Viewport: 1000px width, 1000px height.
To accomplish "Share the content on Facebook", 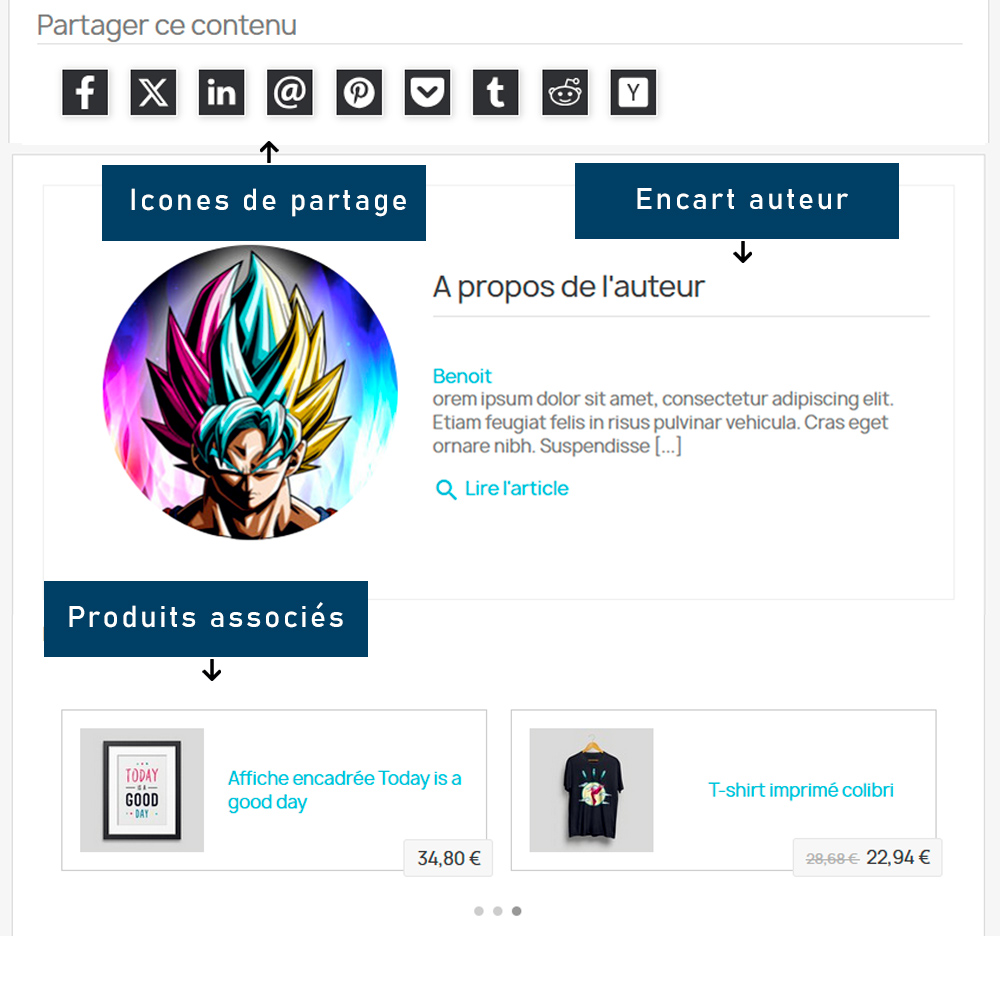I will (x=85, y=92).
